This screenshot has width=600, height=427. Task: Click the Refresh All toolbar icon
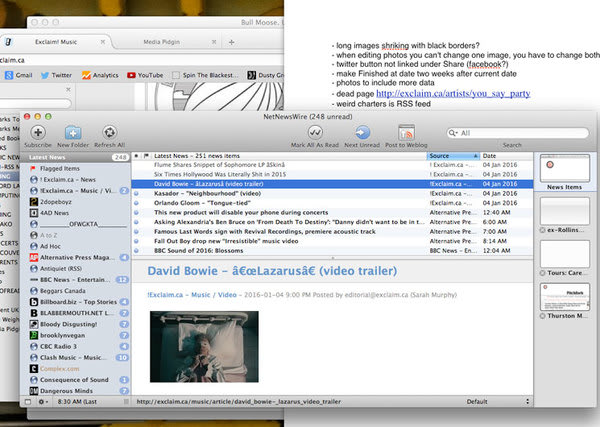[109, 132]
